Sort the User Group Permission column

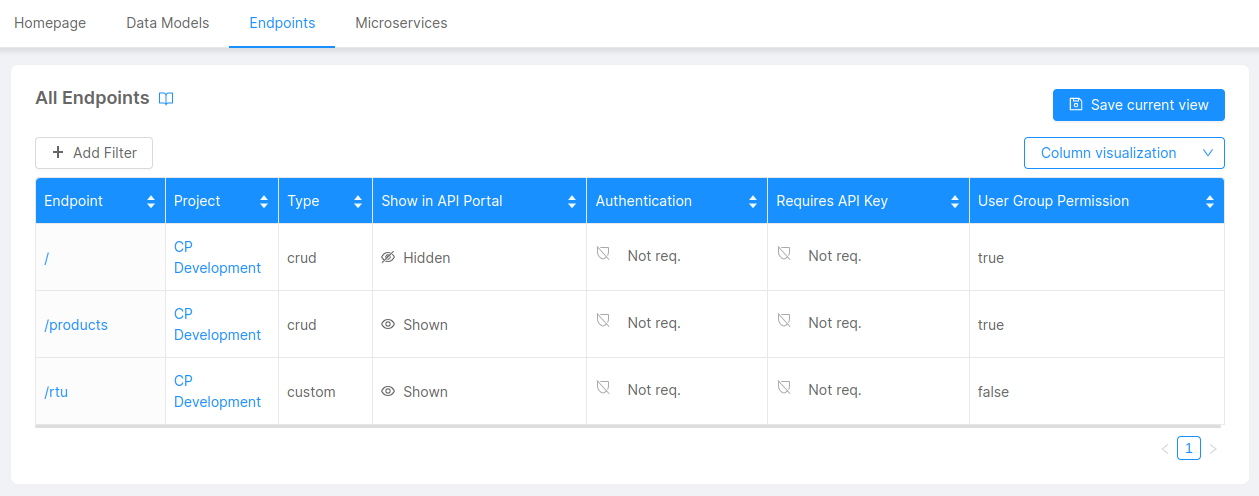click(1210, 201)
